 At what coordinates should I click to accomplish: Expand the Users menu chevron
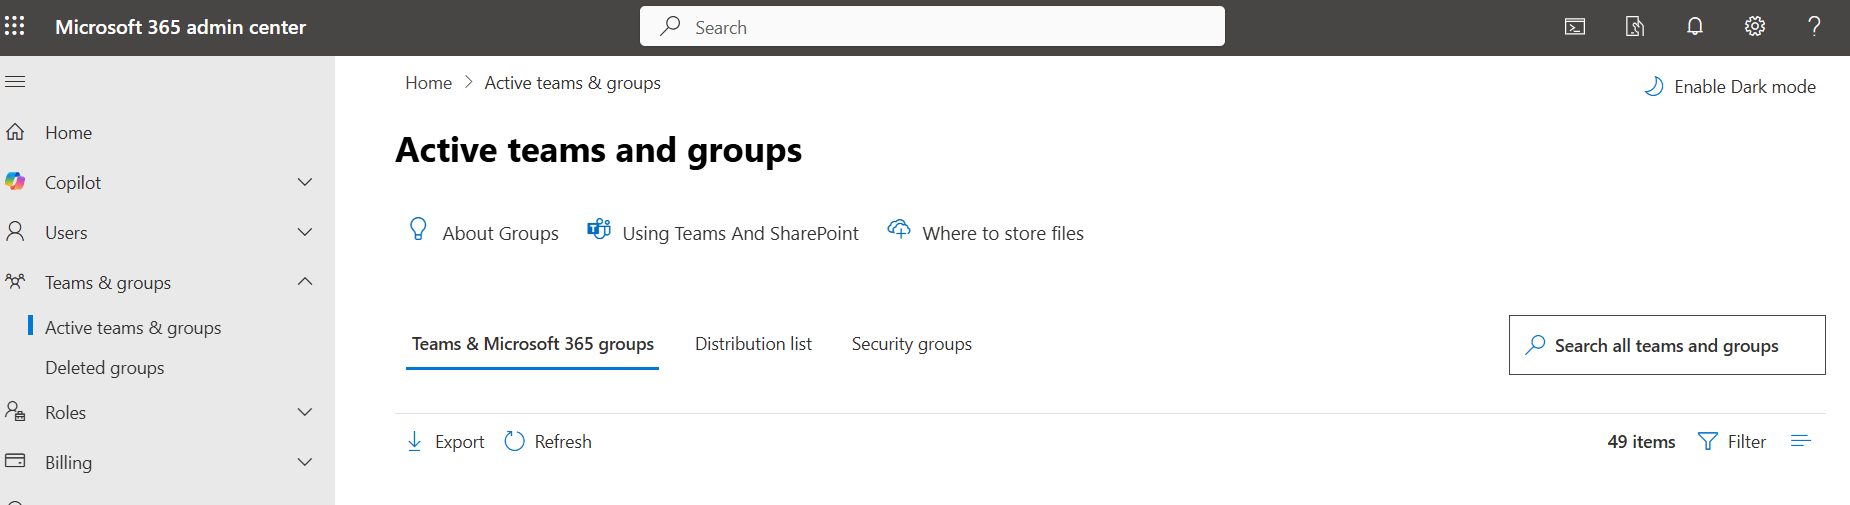pos(305,232)
